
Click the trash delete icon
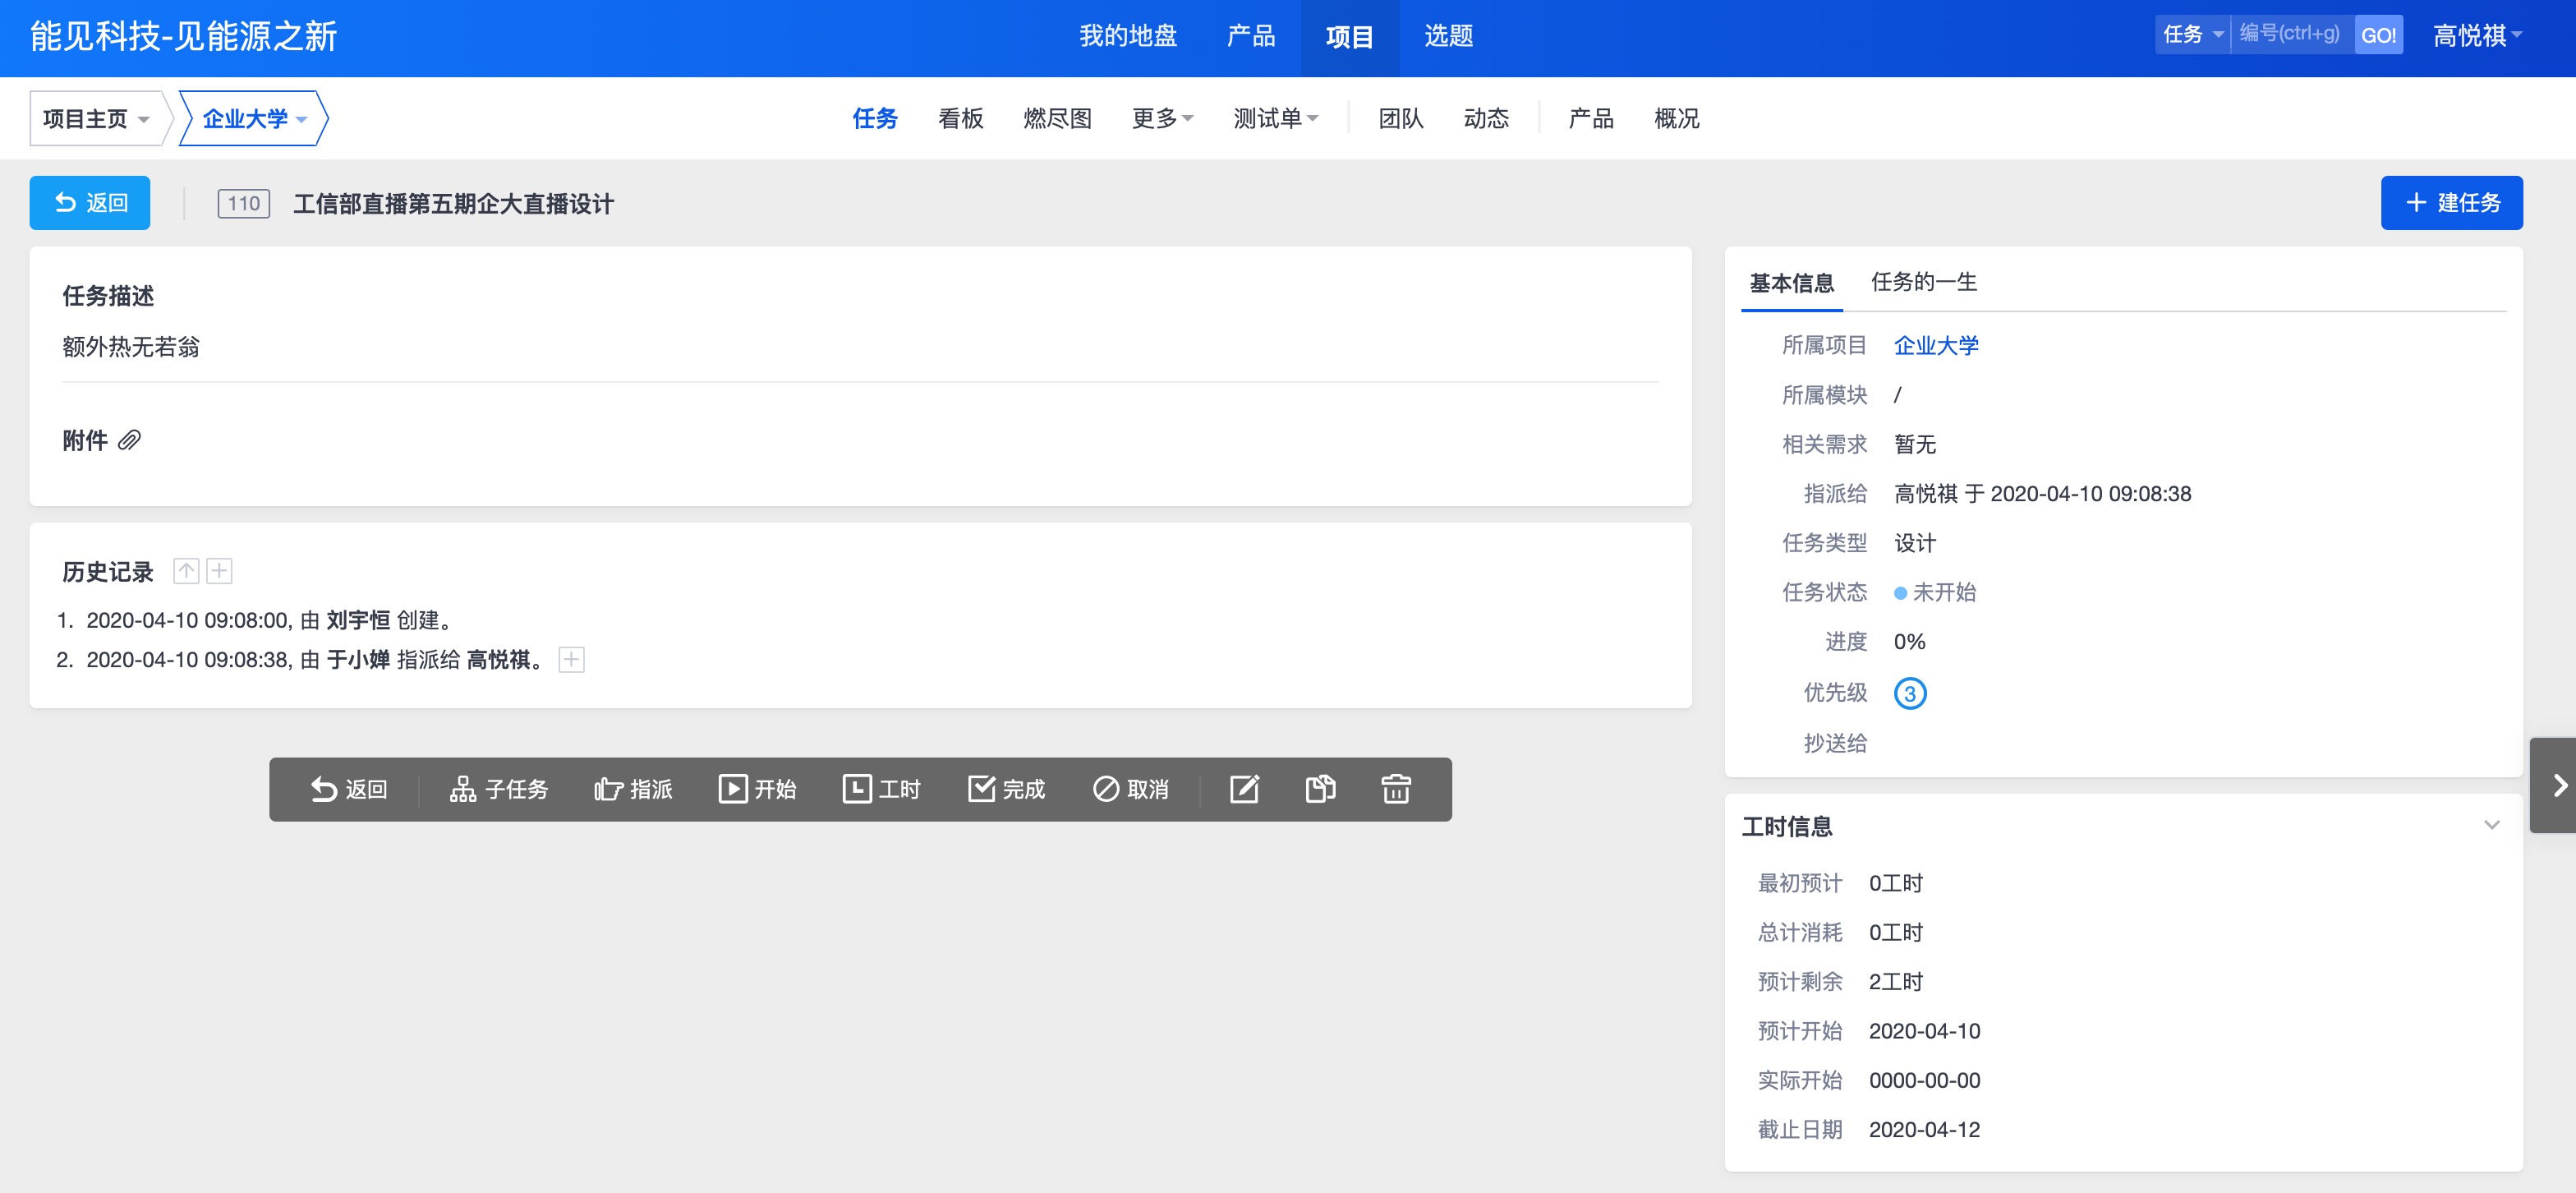point(1396,789)
